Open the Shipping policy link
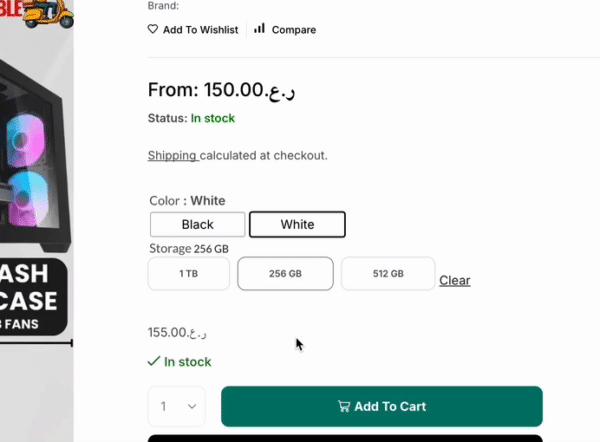Screen dimensions: 600x442 coord(173,156)
